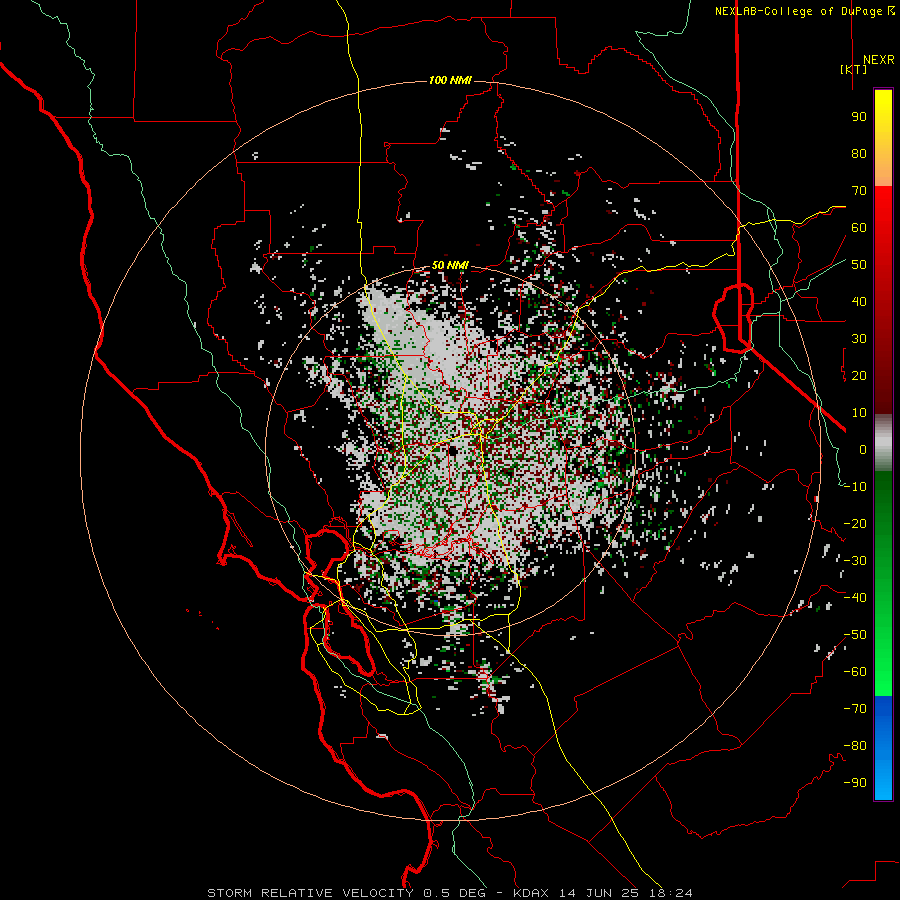This screenshot has width=900, height=900.
Task: Click the 70 knot scale value
Action: [859, 191]
